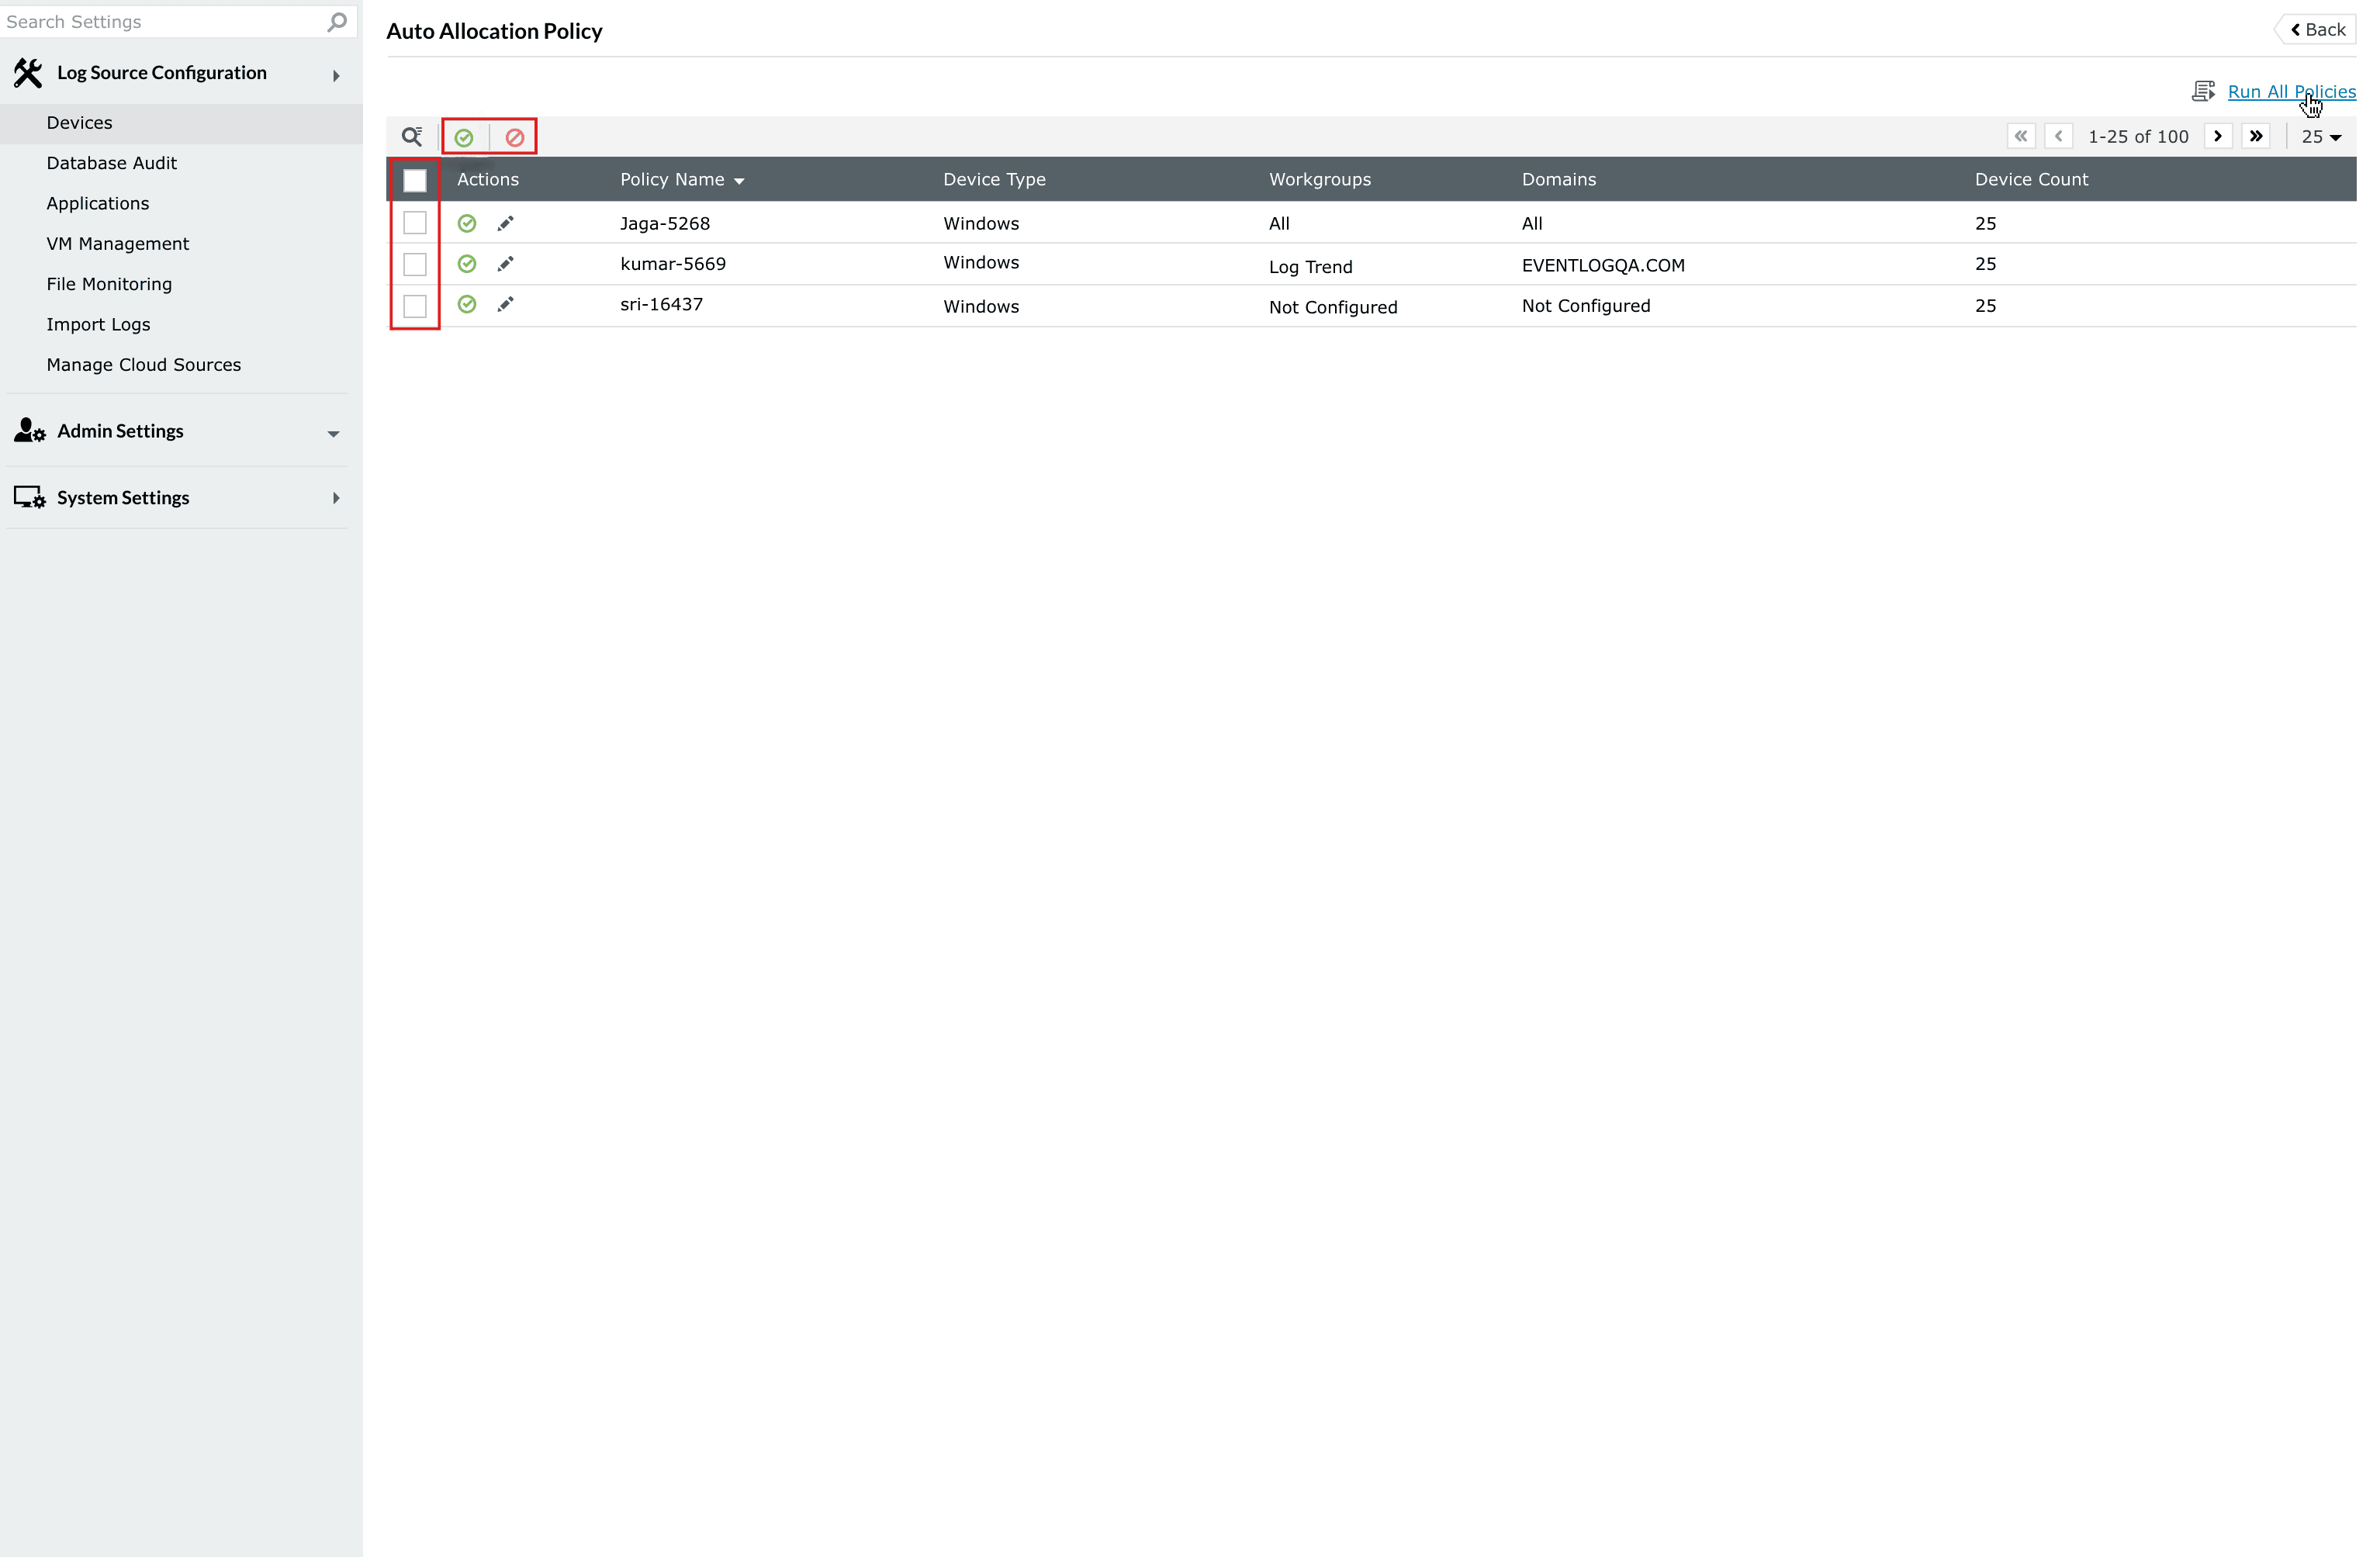Image resolution: width=2380 pixels, height=1557 pixels.
Task: Select all policies via the header checkbox
Action: (x=415, y=180)
